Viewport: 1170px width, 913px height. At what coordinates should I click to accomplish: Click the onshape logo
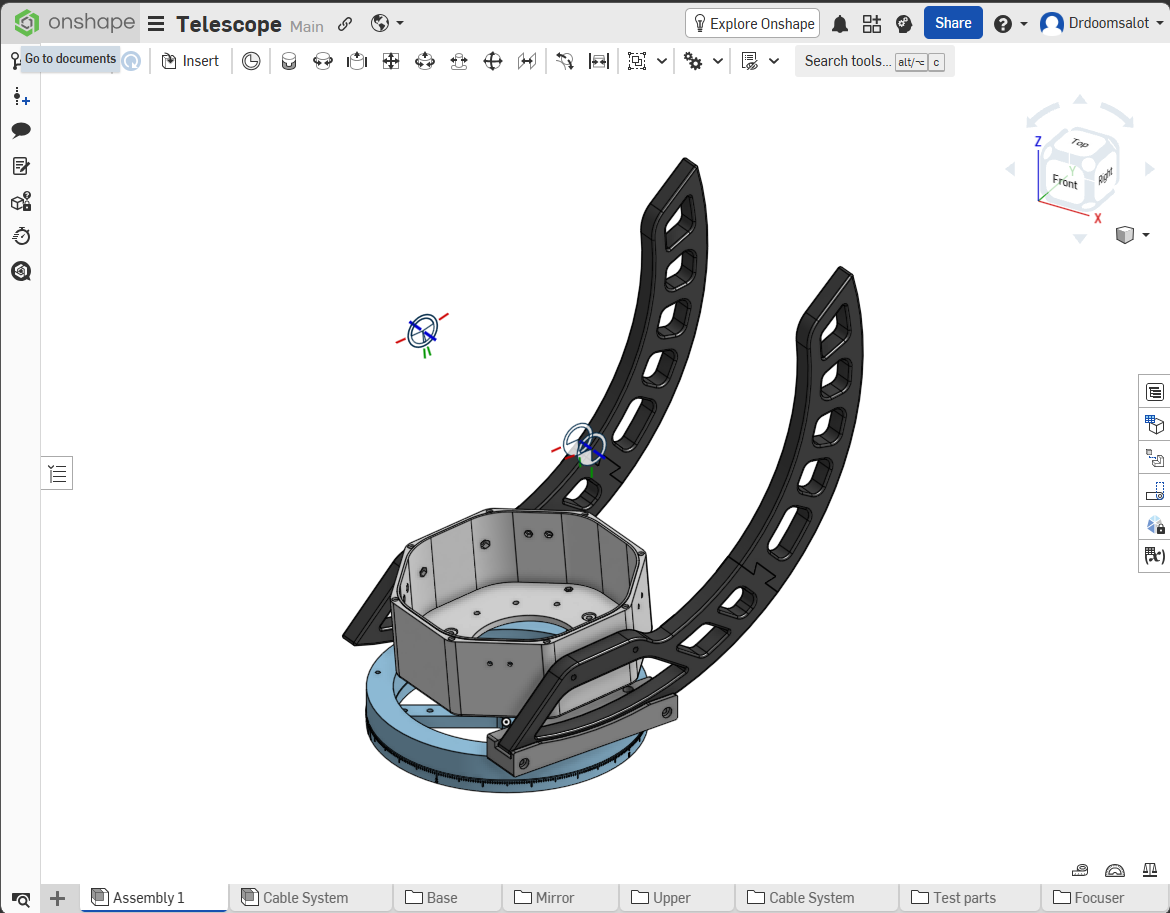(75, 22)
